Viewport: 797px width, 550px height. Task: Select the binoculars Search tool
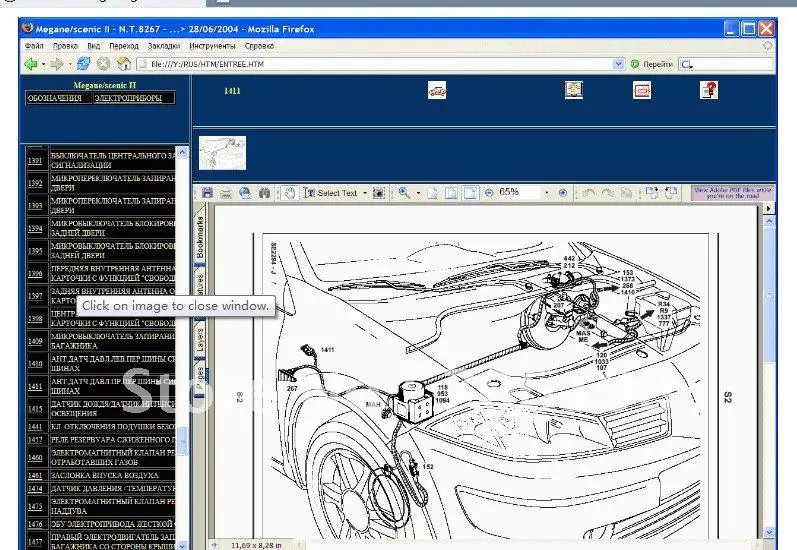264,193
